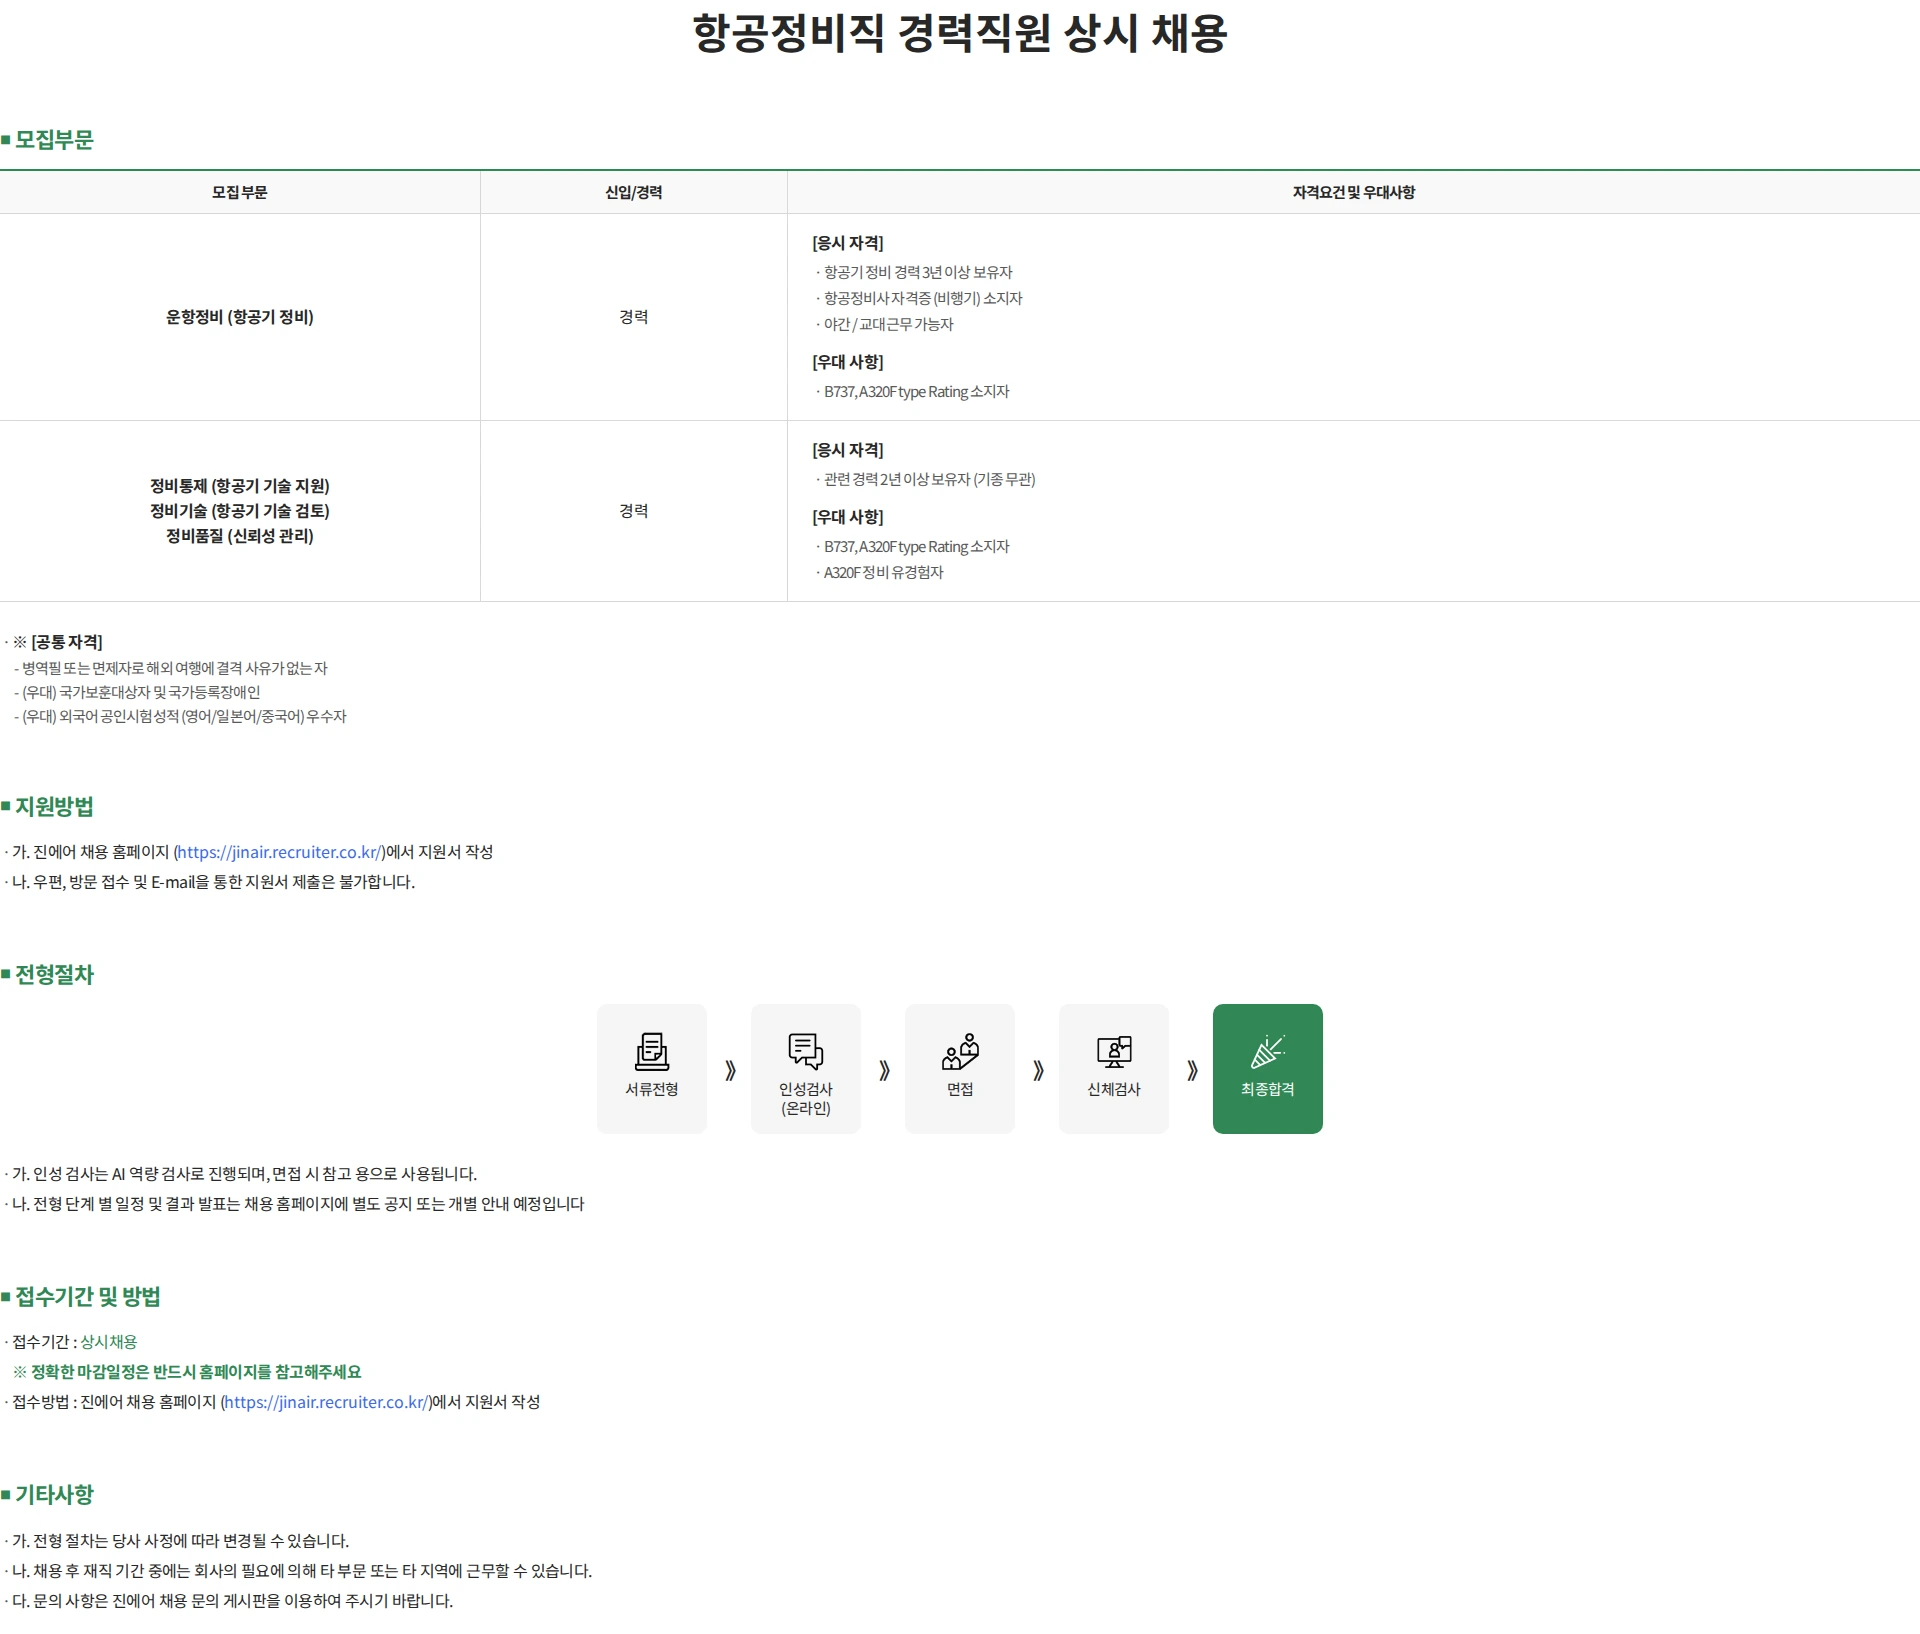Screen dimensions: 1920x1634
Task: Click the green 최종합격 step card
Action: (1268, 1069)
